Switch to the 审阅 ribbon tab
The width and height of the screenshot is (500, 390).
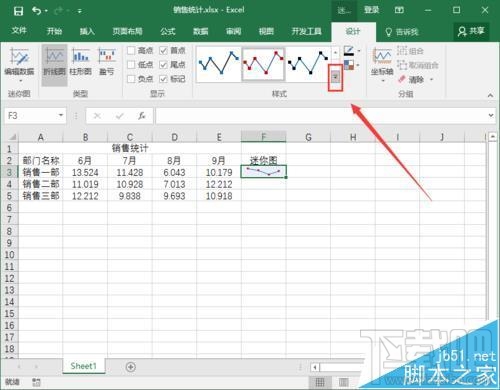point(233,31)
